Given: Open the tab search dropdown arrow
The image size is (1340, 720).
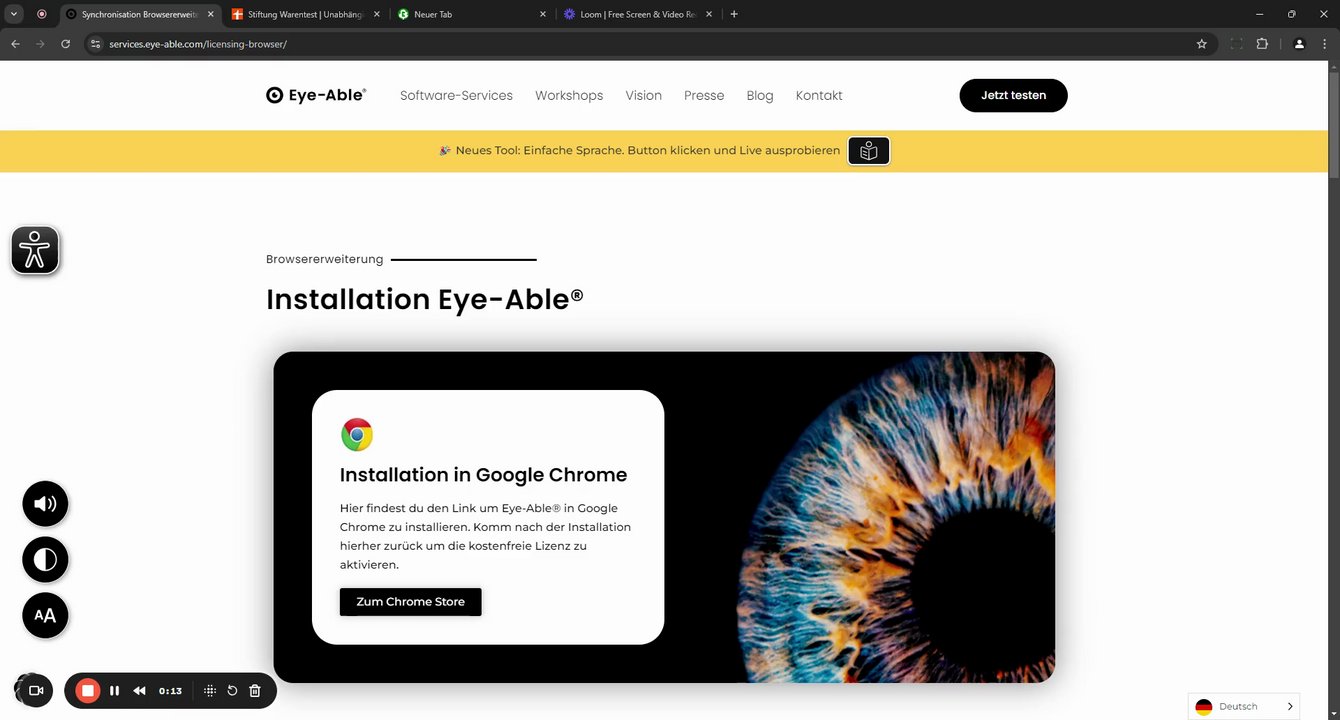Looking at the screenshot, I should point(14,15).
